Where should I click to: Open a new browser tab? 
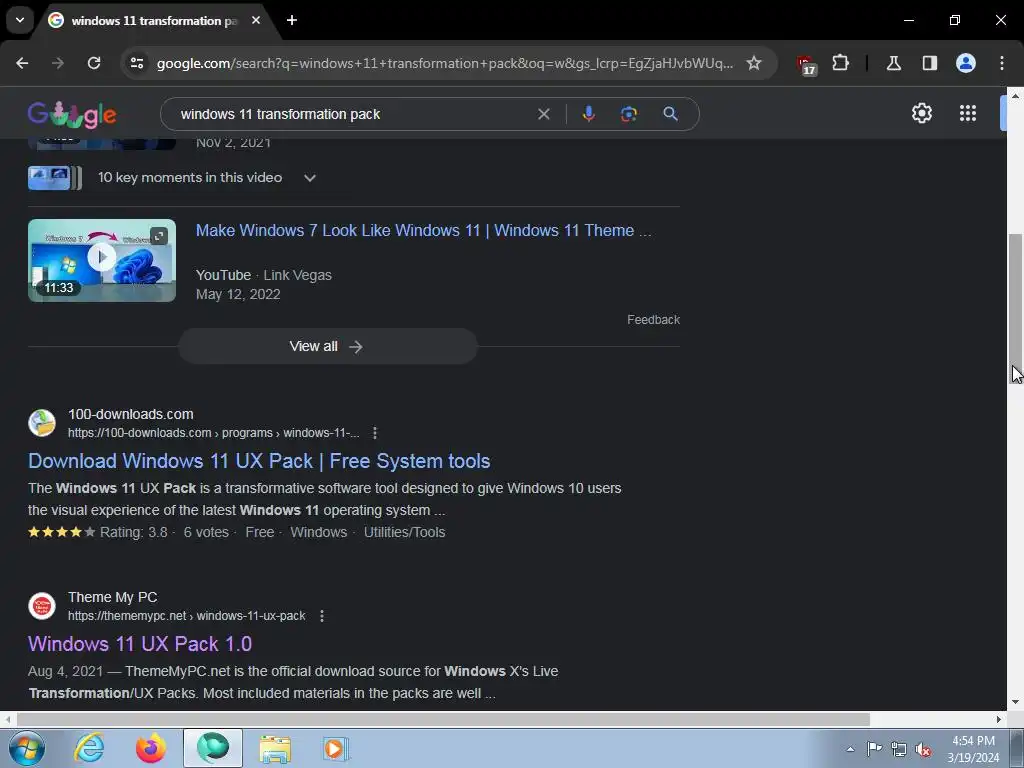pos(292,20)
